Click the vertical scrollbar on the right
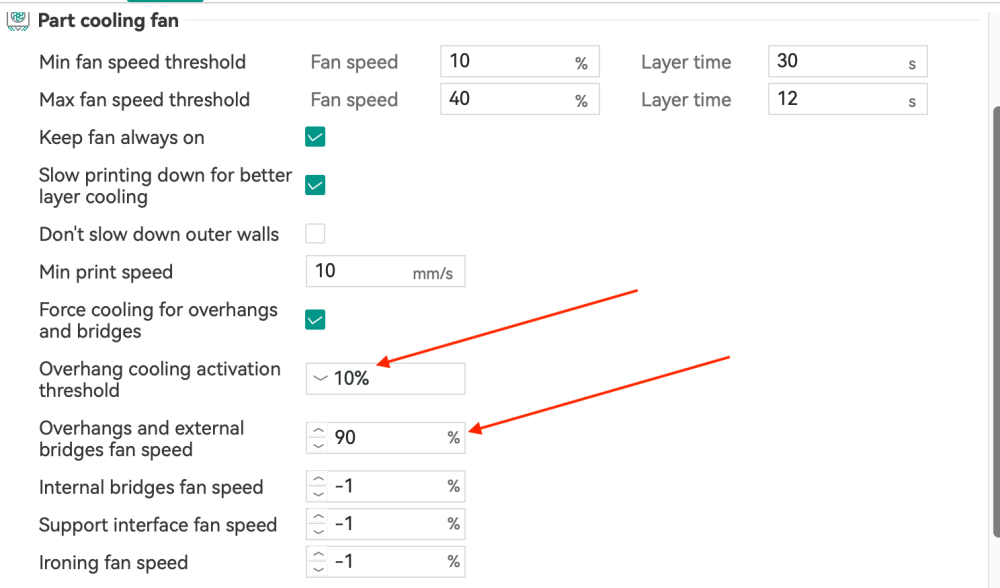 (x=994, y=300)
